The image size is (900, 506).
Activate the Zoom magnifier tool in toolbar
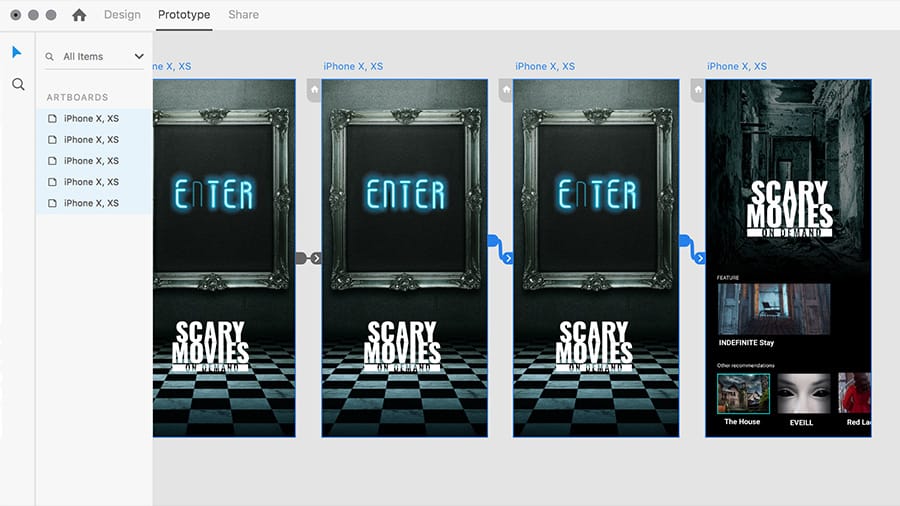[18, 84]
